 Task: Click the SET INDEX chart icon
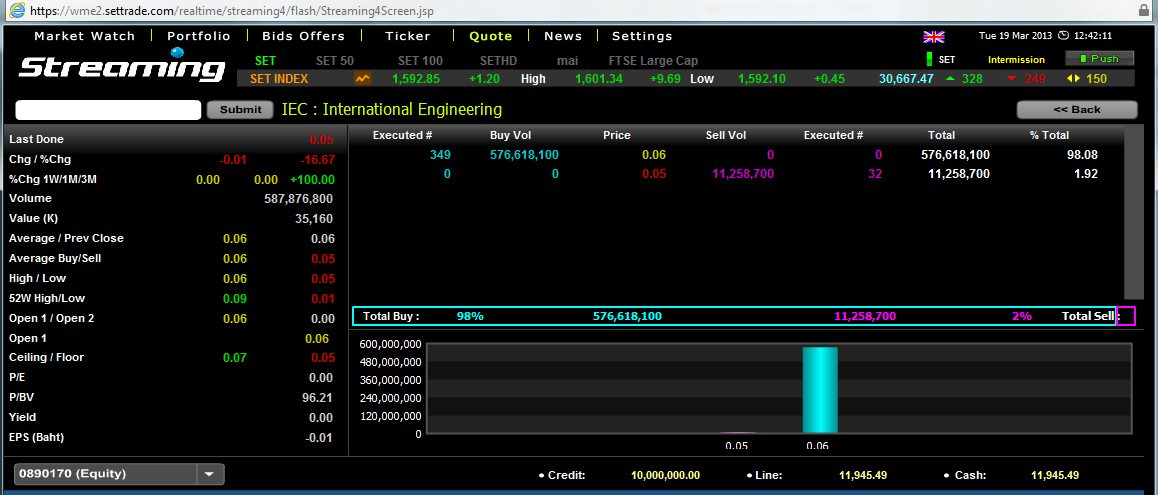[x=363, y=78]
